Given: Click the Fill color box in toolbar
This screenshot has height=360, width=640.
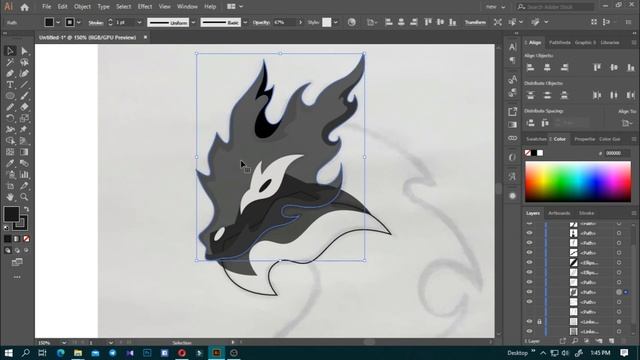Looking at the screenshot, I should (11, 214).
